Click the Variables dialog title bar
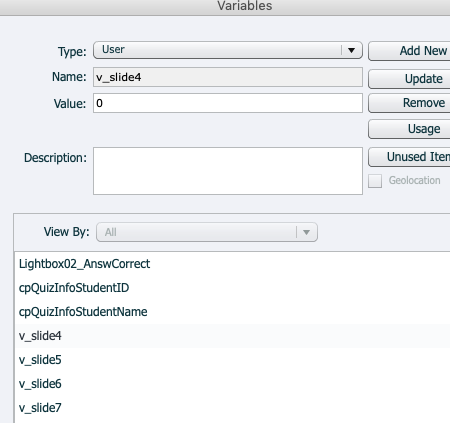Viewport: 450px width, 423px height. tap(225, 7)
